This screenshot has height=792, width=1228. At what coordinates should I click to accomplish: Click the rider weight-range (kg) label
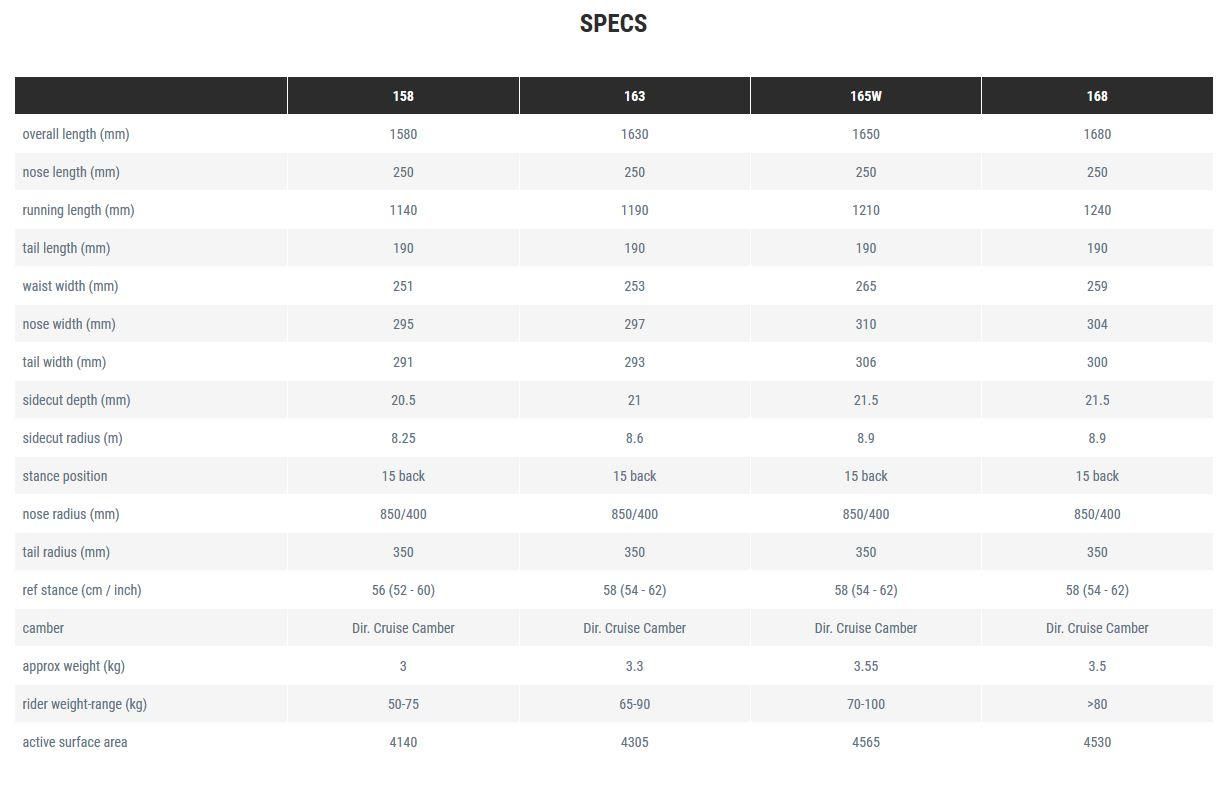[x=84, y=704]
